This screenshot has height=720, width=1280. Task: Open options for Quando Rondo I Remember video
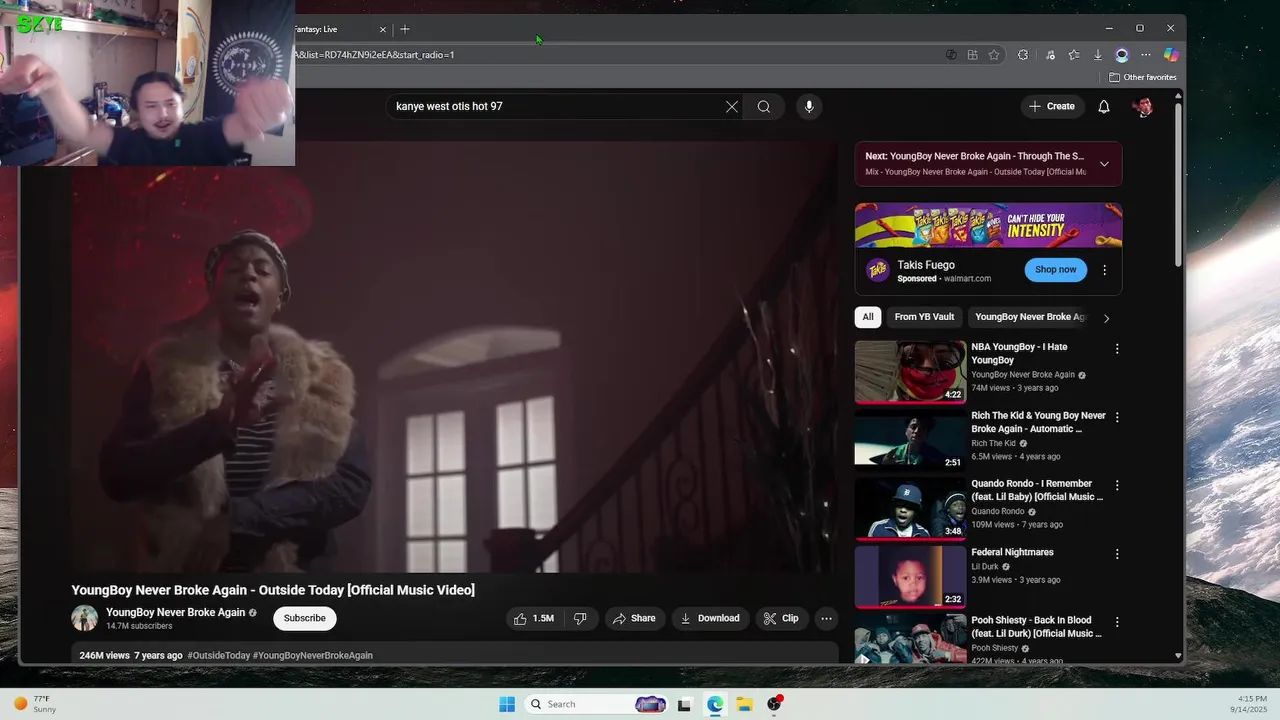1117,485
